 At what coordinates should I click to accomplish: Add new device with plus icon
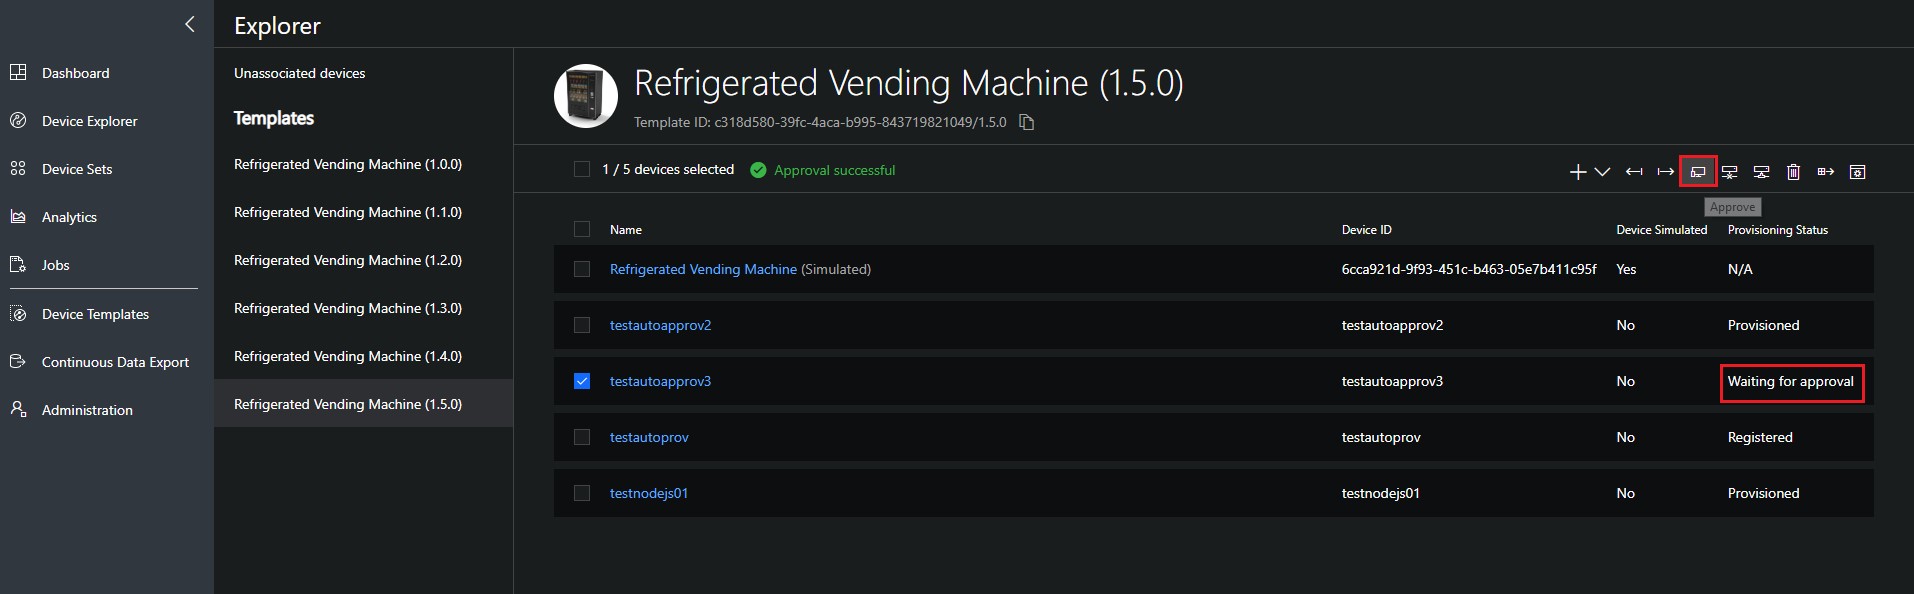coord(1578,172)
